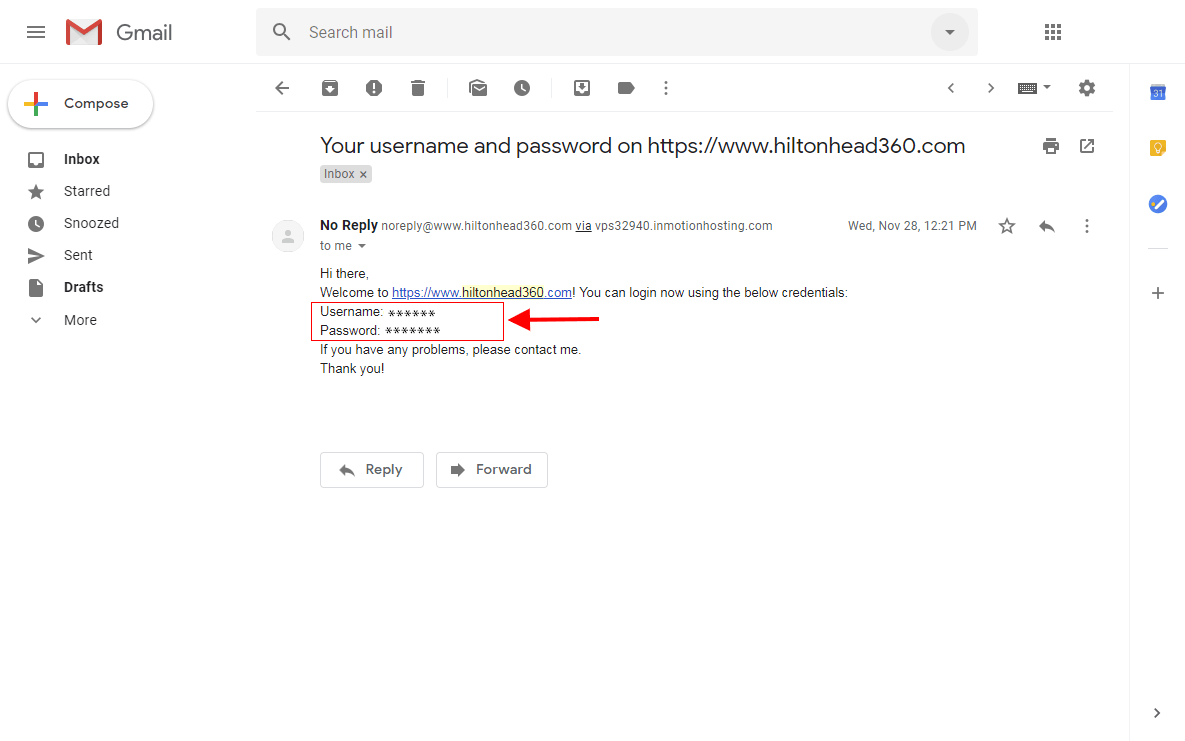Click the Forward button
The height and width of the screenshot is (741, 1185).
click(491, 470)
